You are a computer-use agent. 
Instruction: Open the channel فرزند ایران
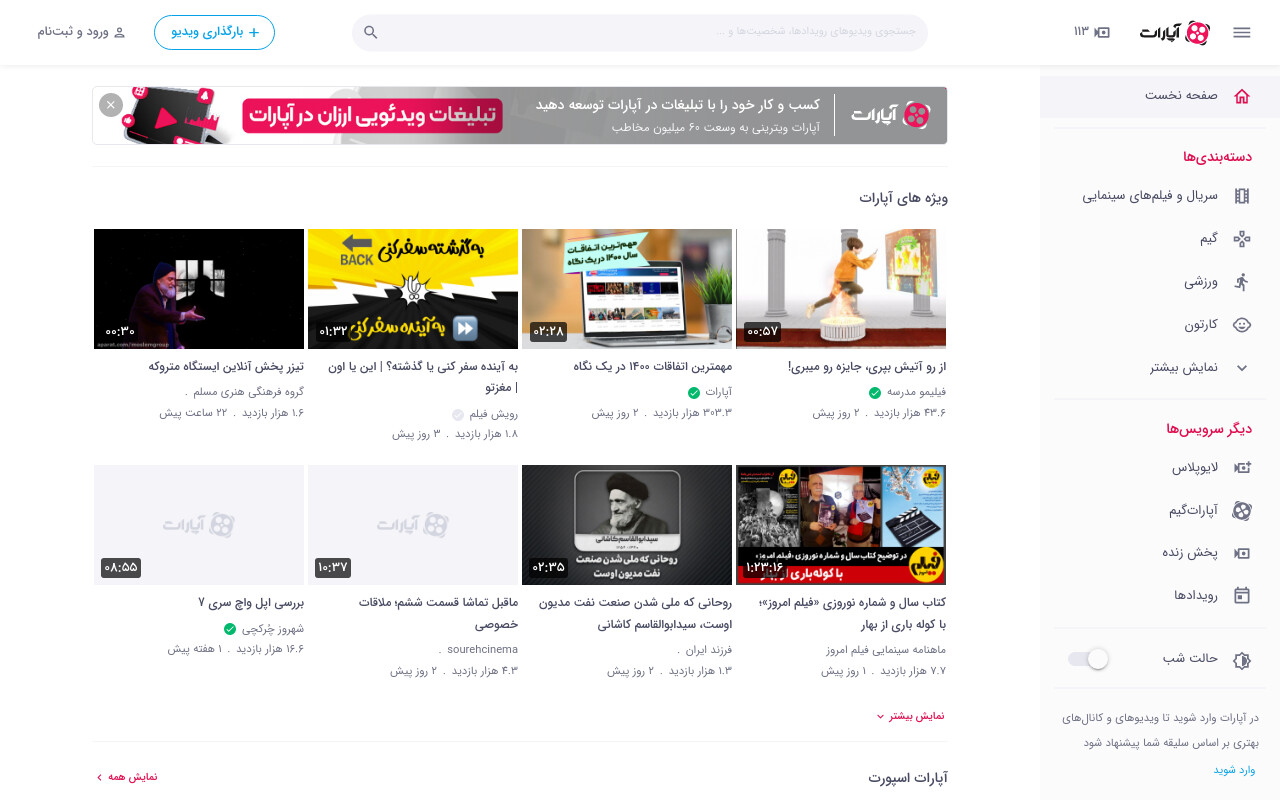[x=710, y=649]
